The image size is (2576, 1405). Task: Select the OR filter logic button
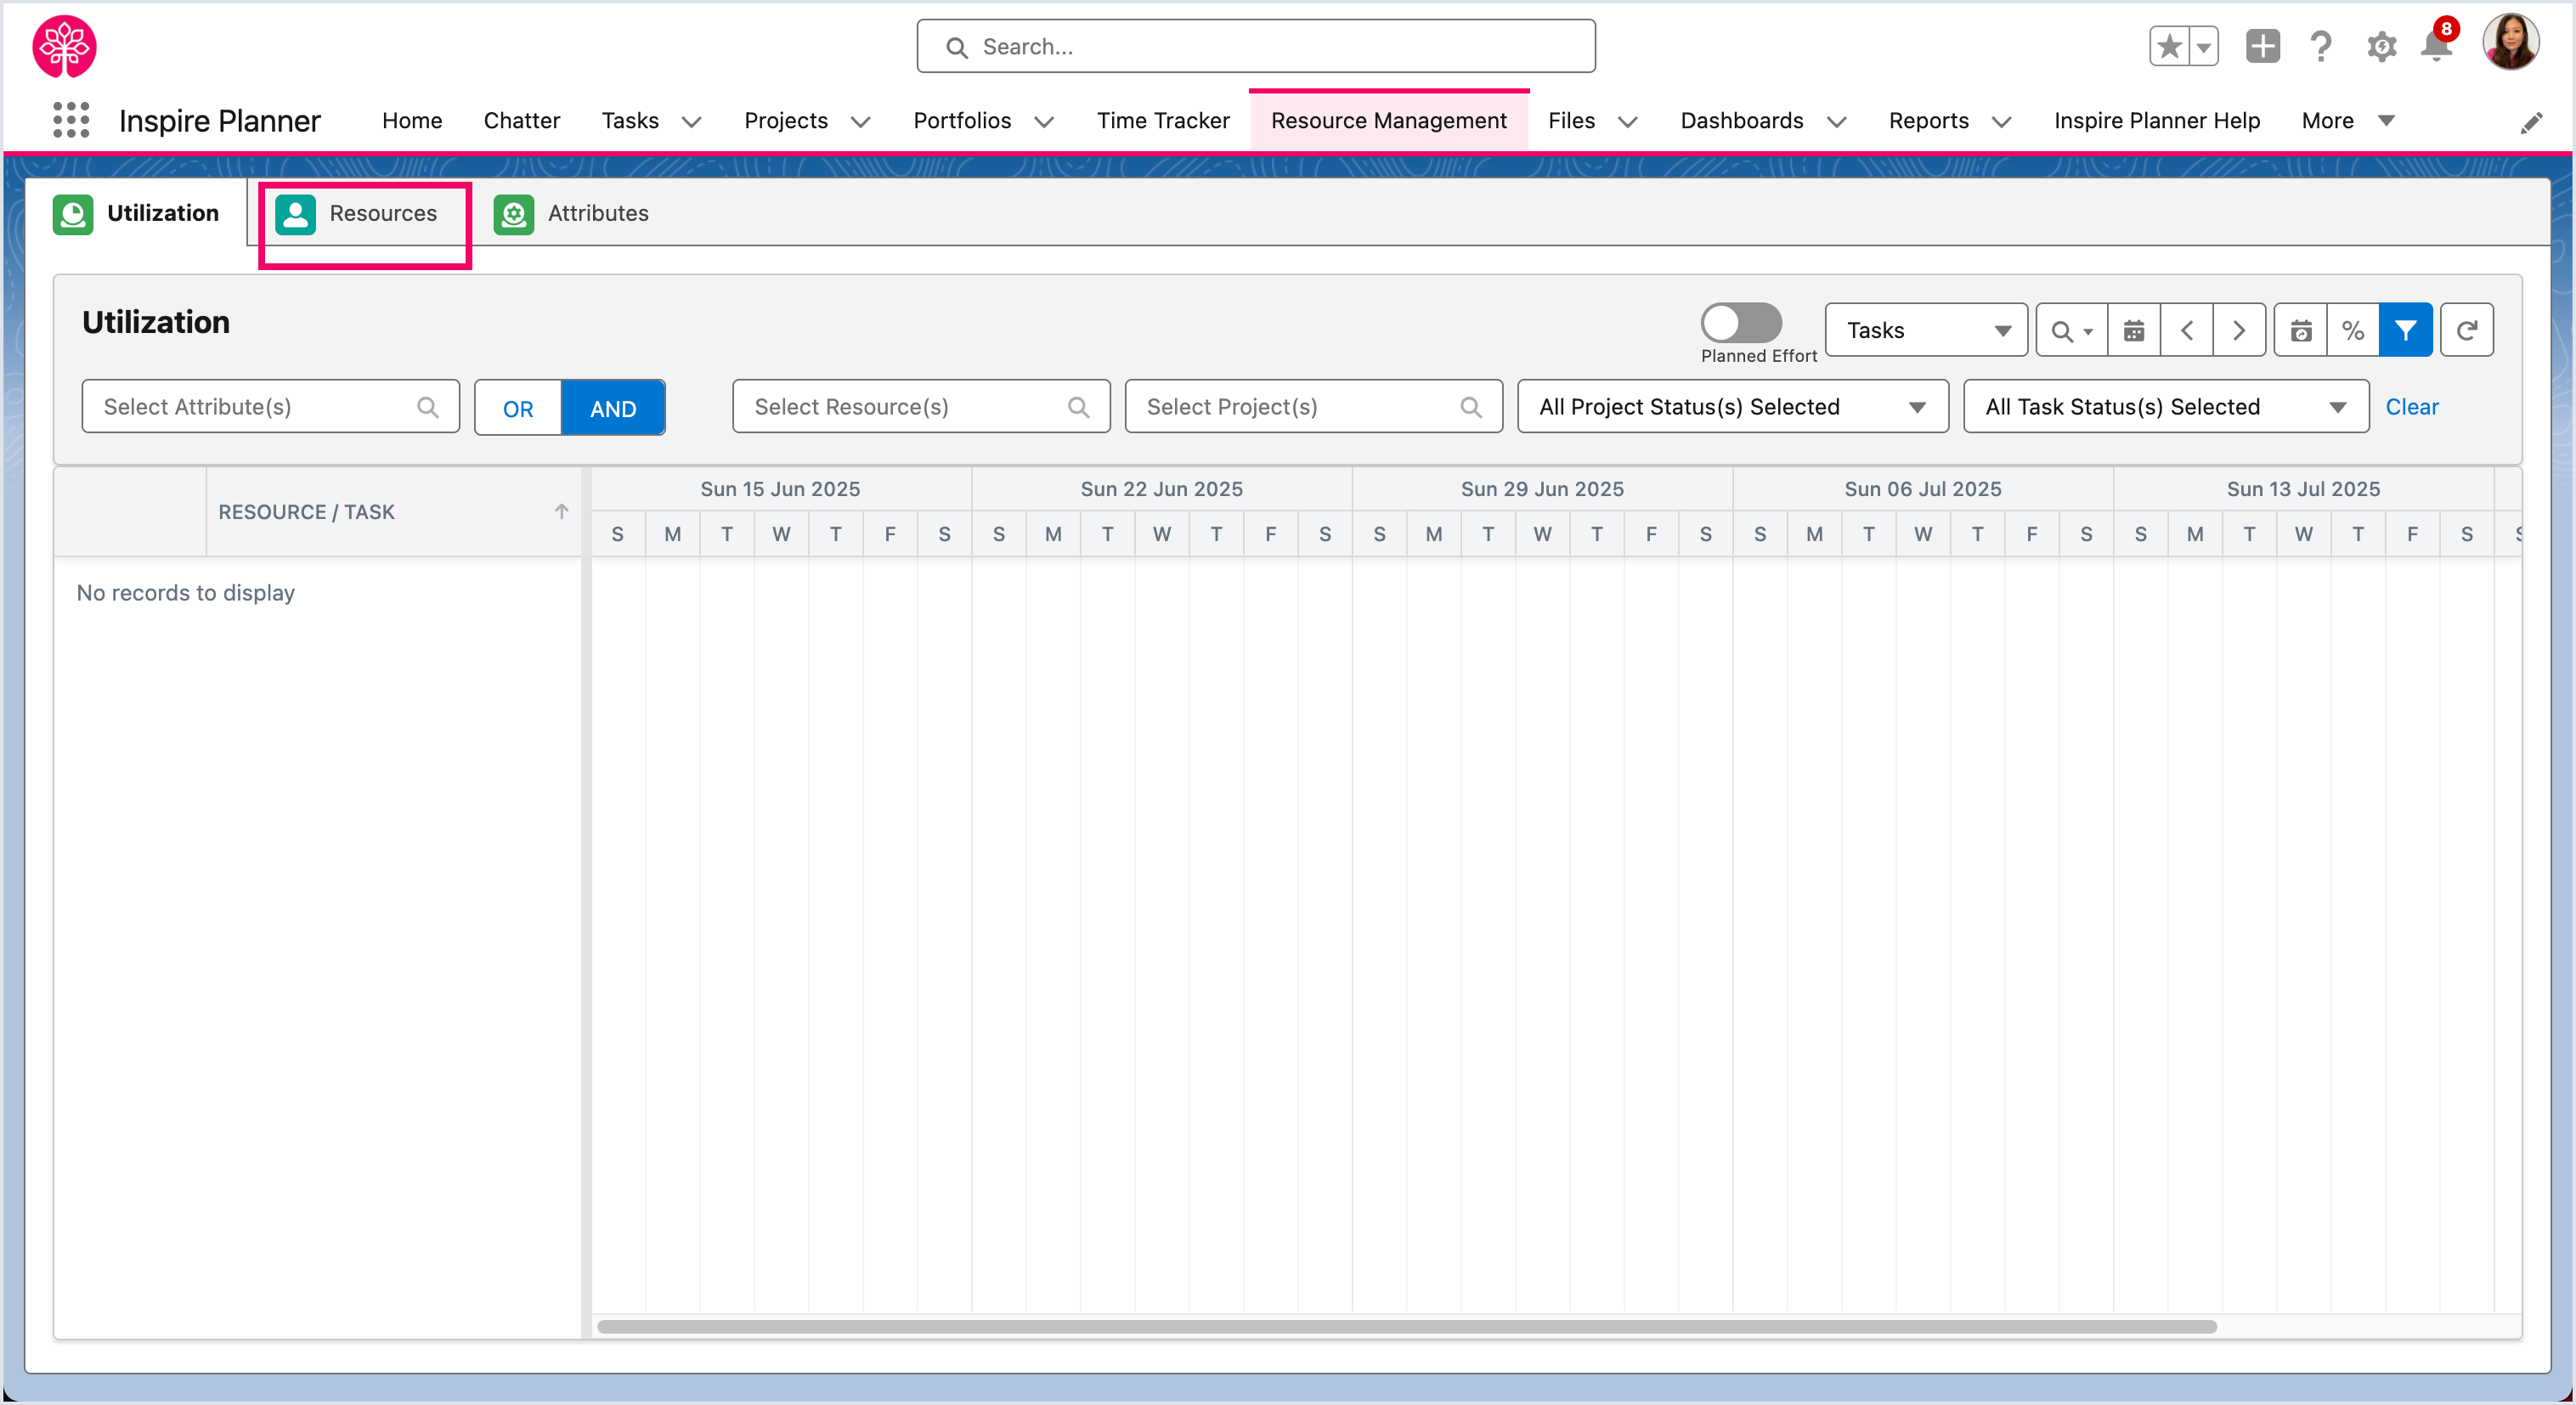tap(518, 408)
